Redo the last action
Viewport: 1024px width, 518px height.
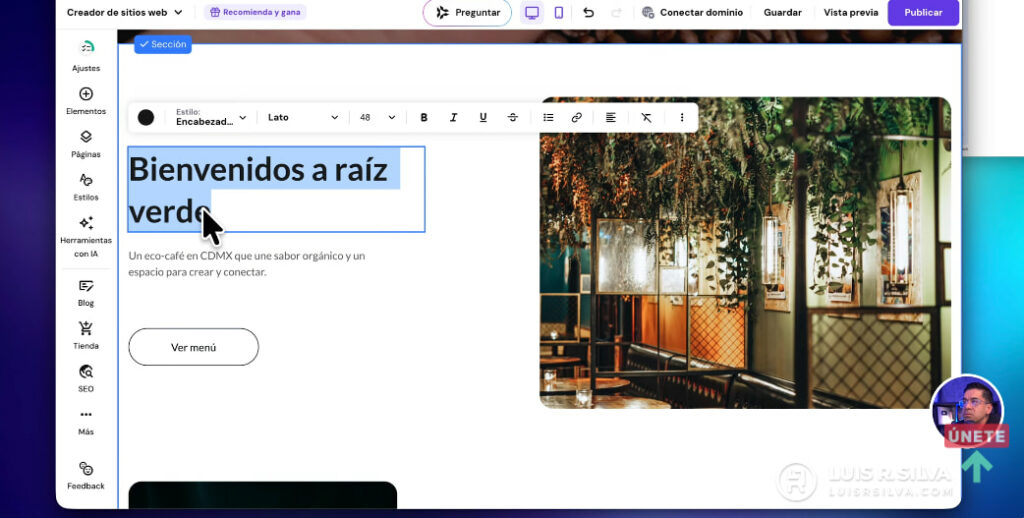click(x=616, y=12)
